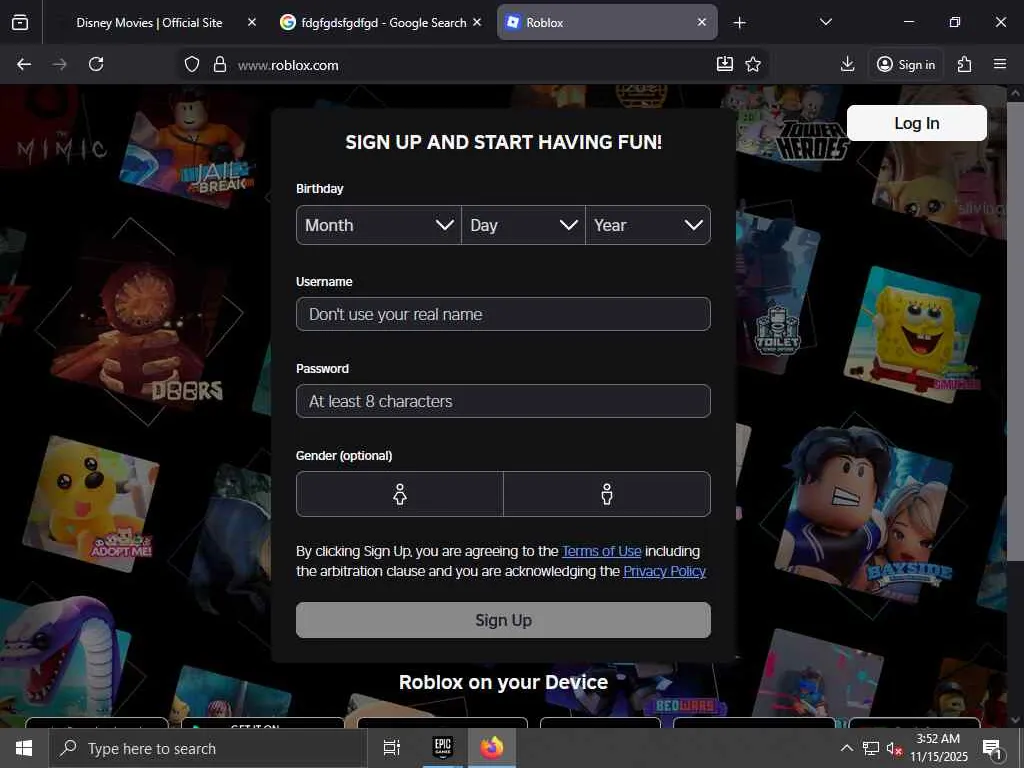Focus the Password input field
This screenshot has width=1024, height=768.
click(504, 401)
